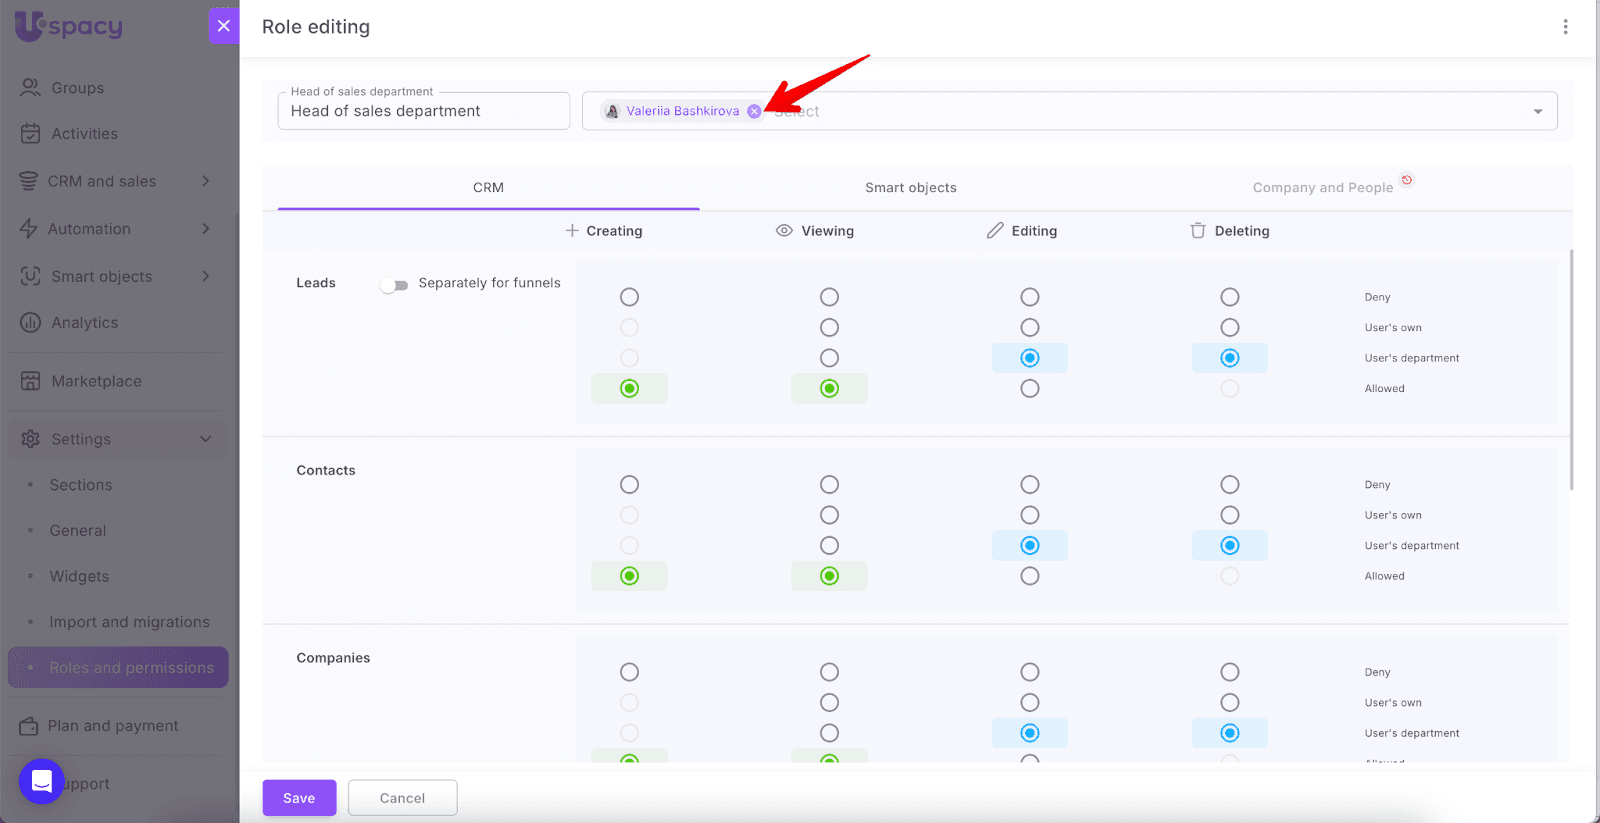The width and height of the screenshot is (1600, 823).
Task: Remove Valeriia Bashkirova chip from role
Action: [754, 111]
